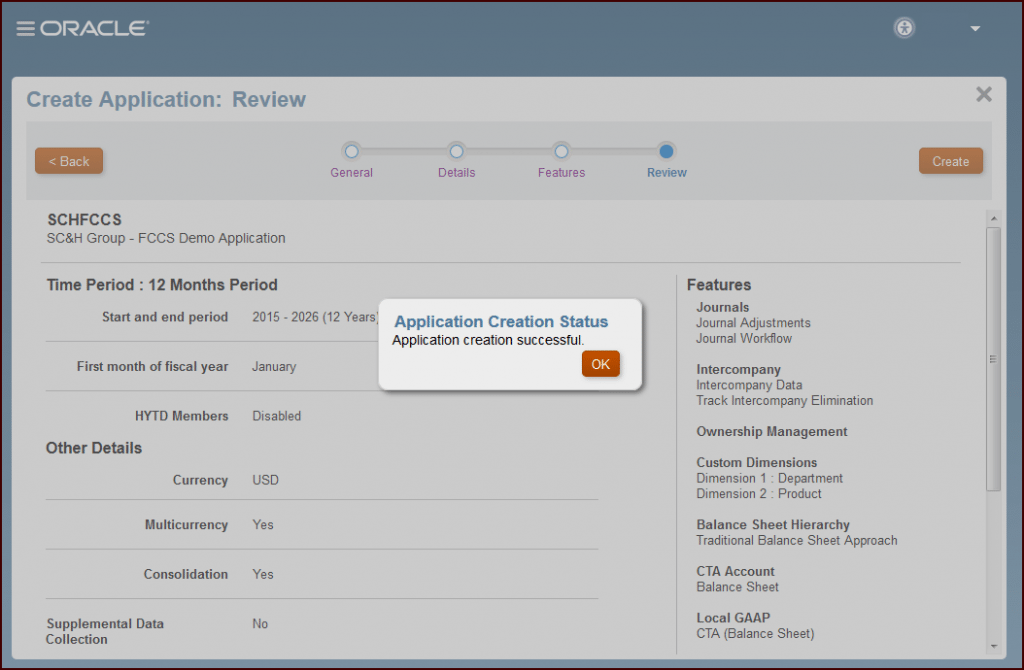Click SC&H Group - FCCS Demo Application description

click(166, 238)
